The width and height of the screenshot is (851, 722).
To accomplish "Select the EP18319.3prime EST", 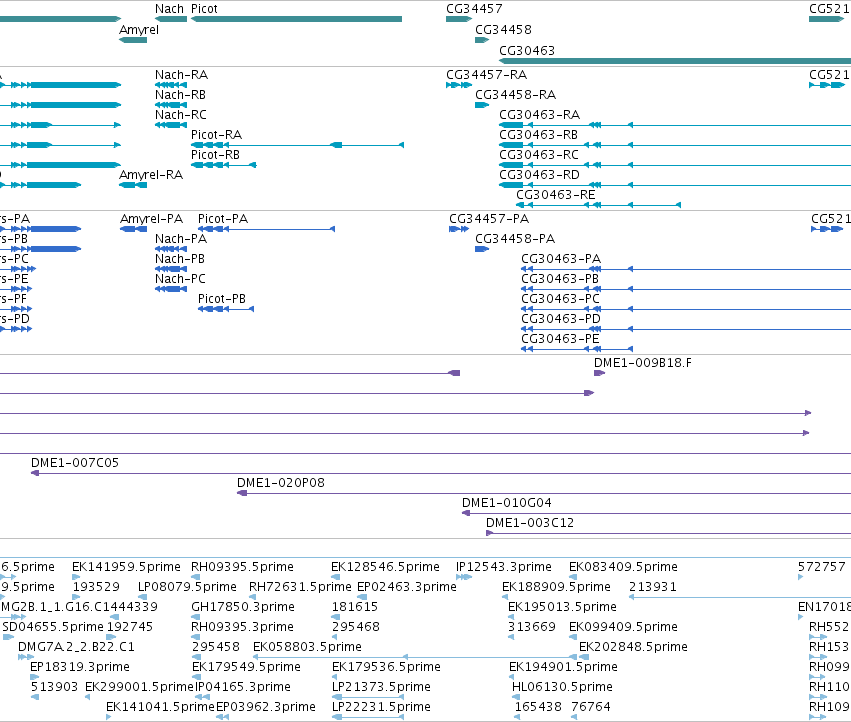I will click(x=35, y=677).
